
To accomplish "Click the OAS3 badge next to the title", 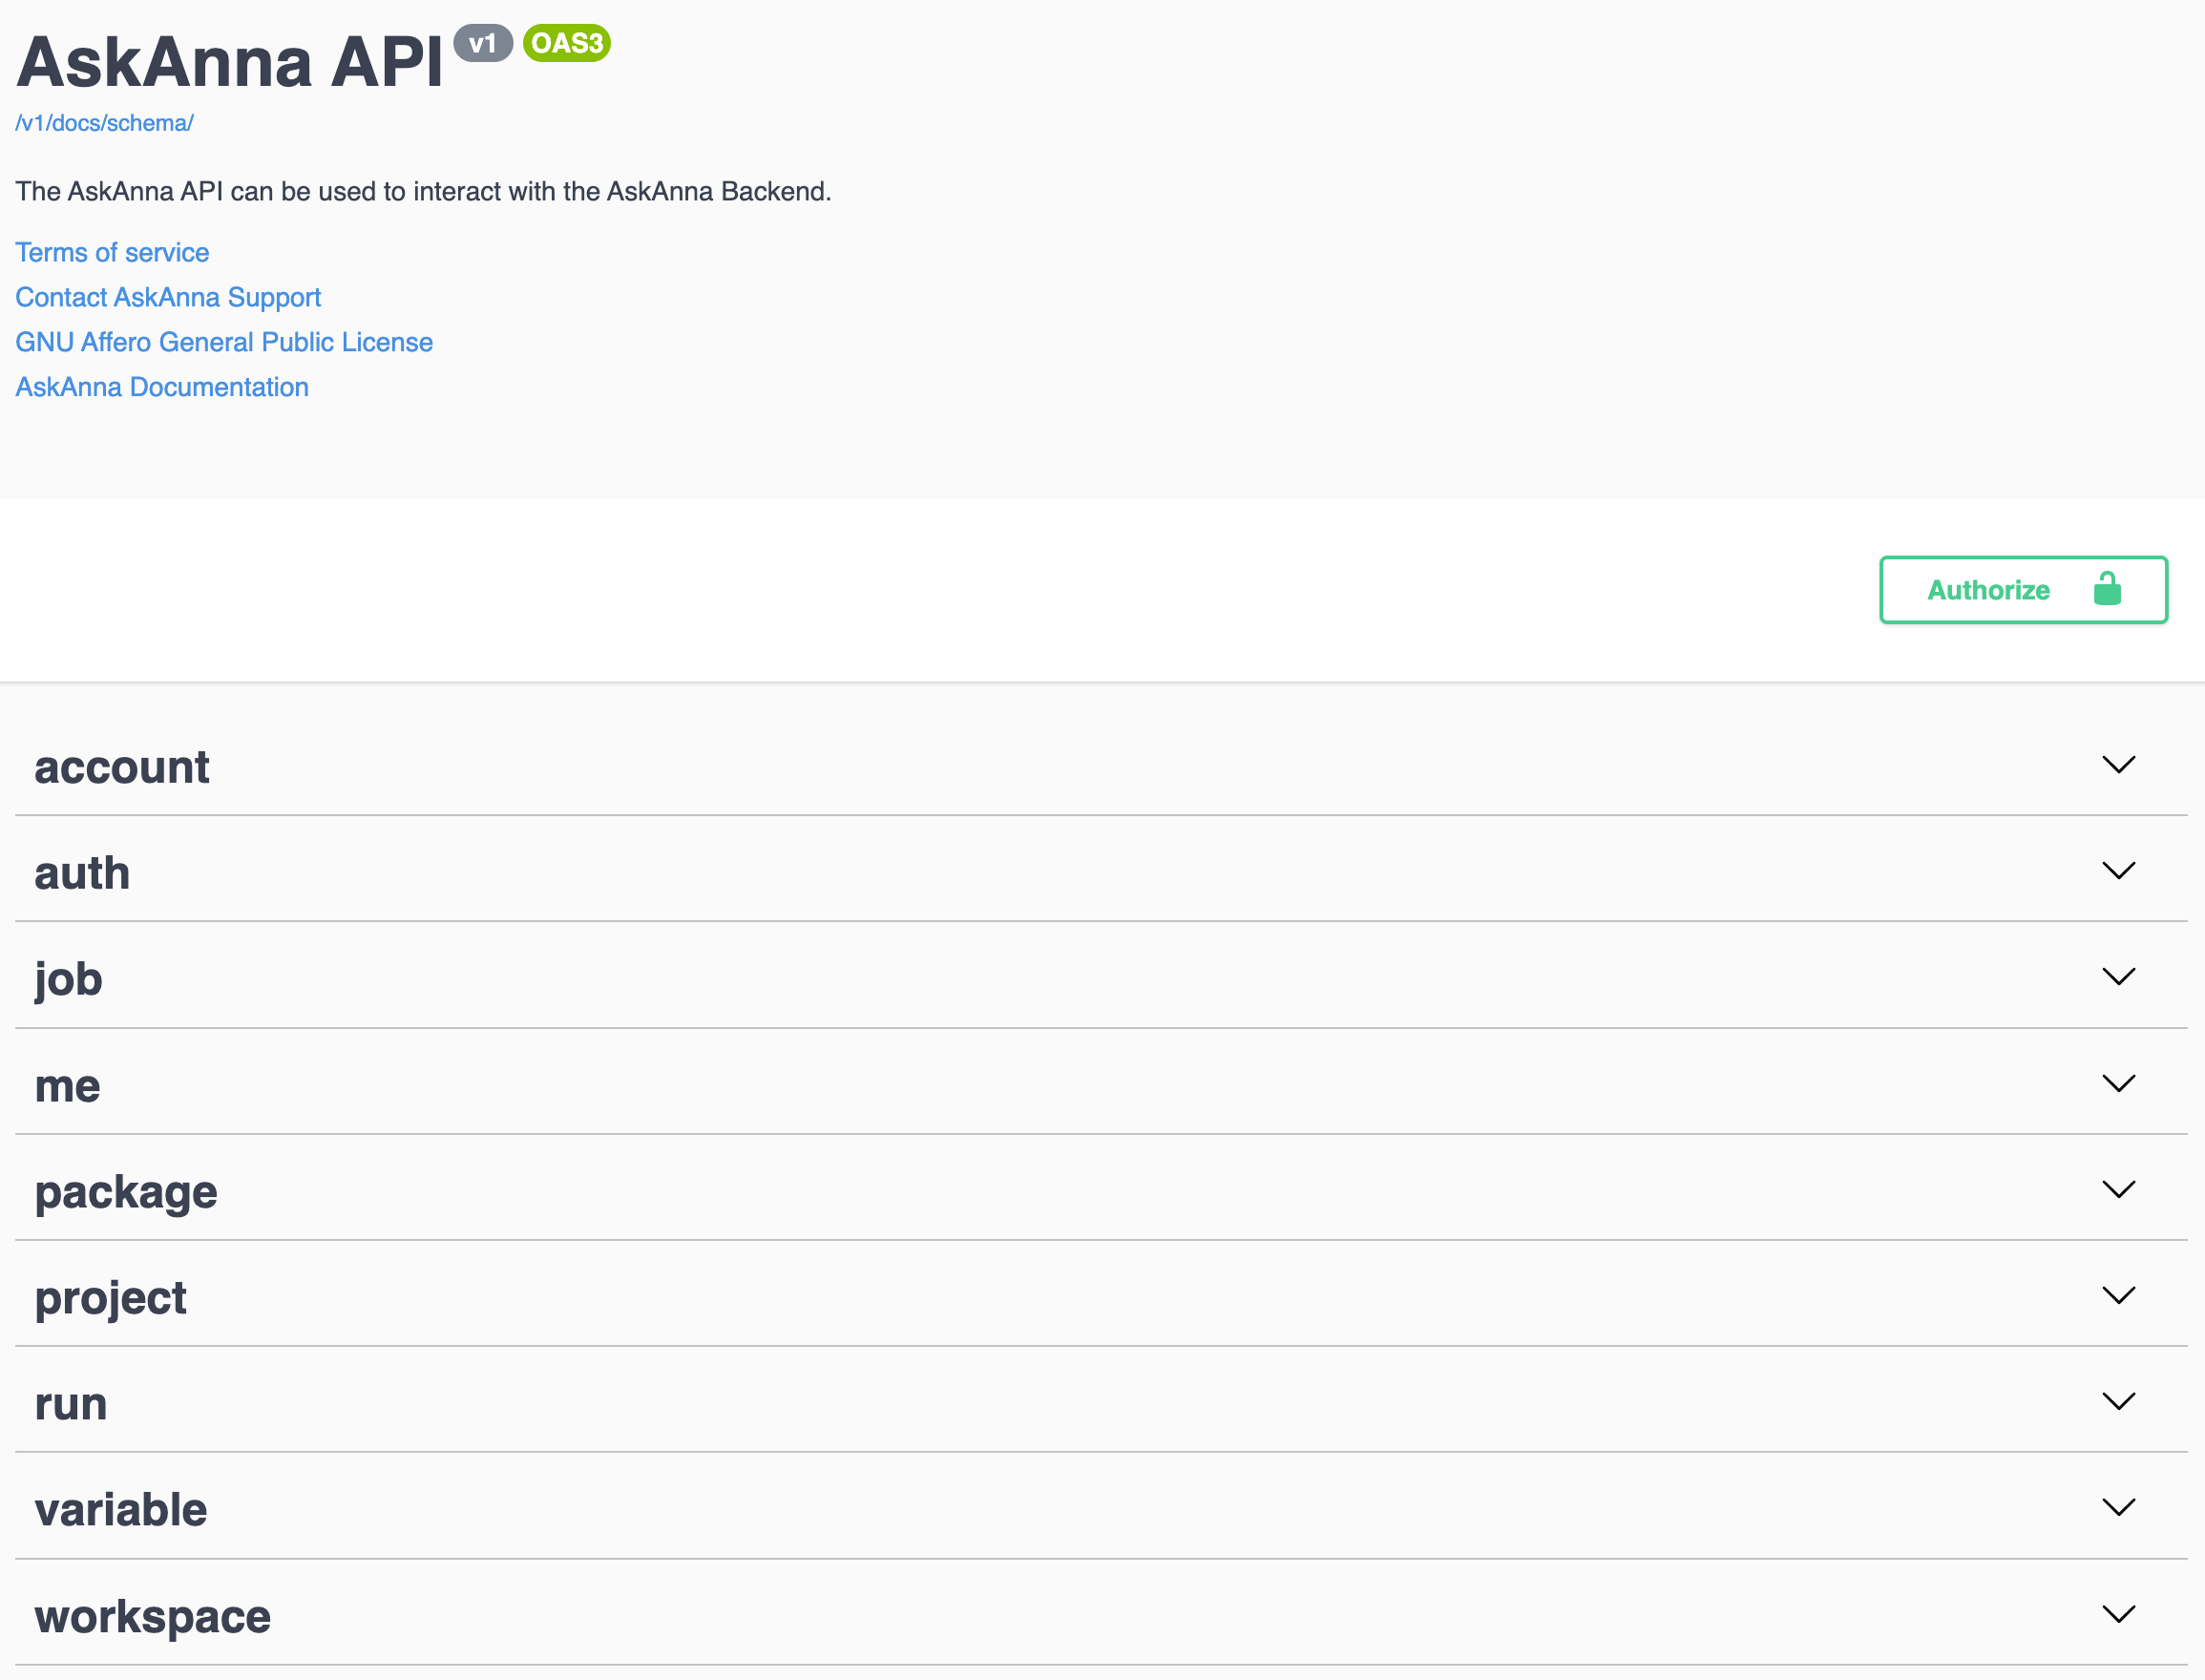I will click(x=568, y=44).
